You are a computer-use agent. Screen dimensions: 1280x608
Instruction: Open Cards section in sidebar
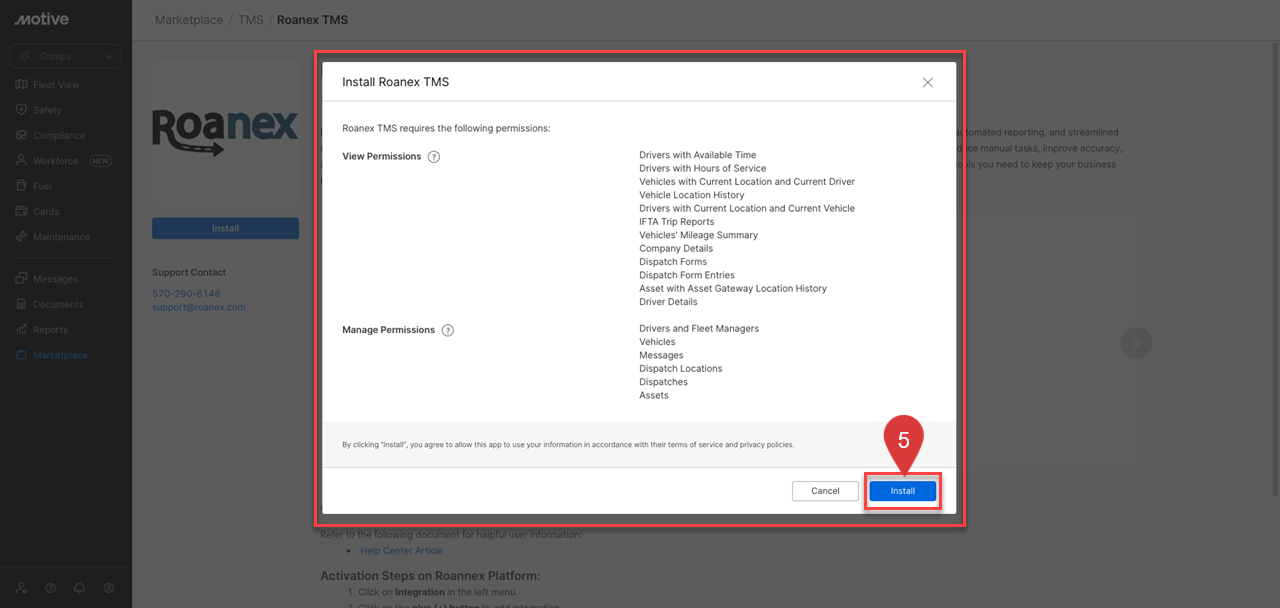click(x=46, y=212)
